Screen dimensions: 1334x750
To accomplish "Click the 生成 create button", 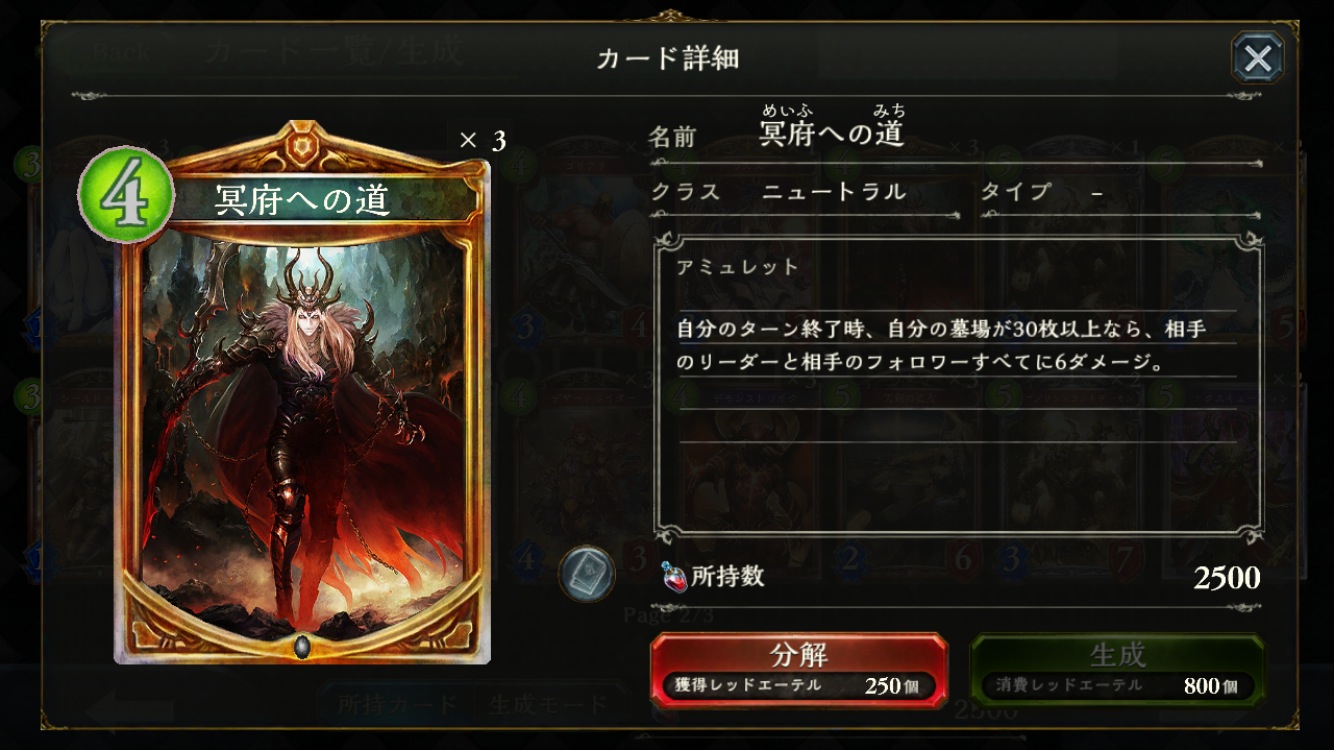I will (1117, 669).
